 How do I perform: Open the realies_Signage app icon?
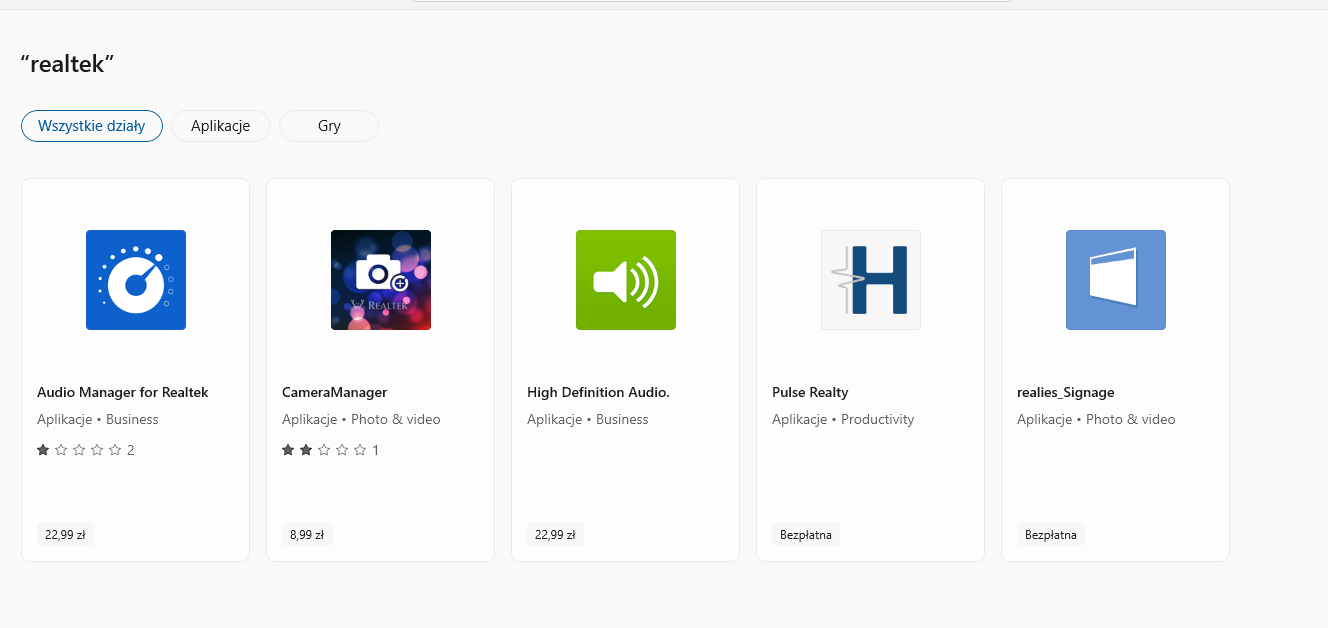(x=1116, y=280)
